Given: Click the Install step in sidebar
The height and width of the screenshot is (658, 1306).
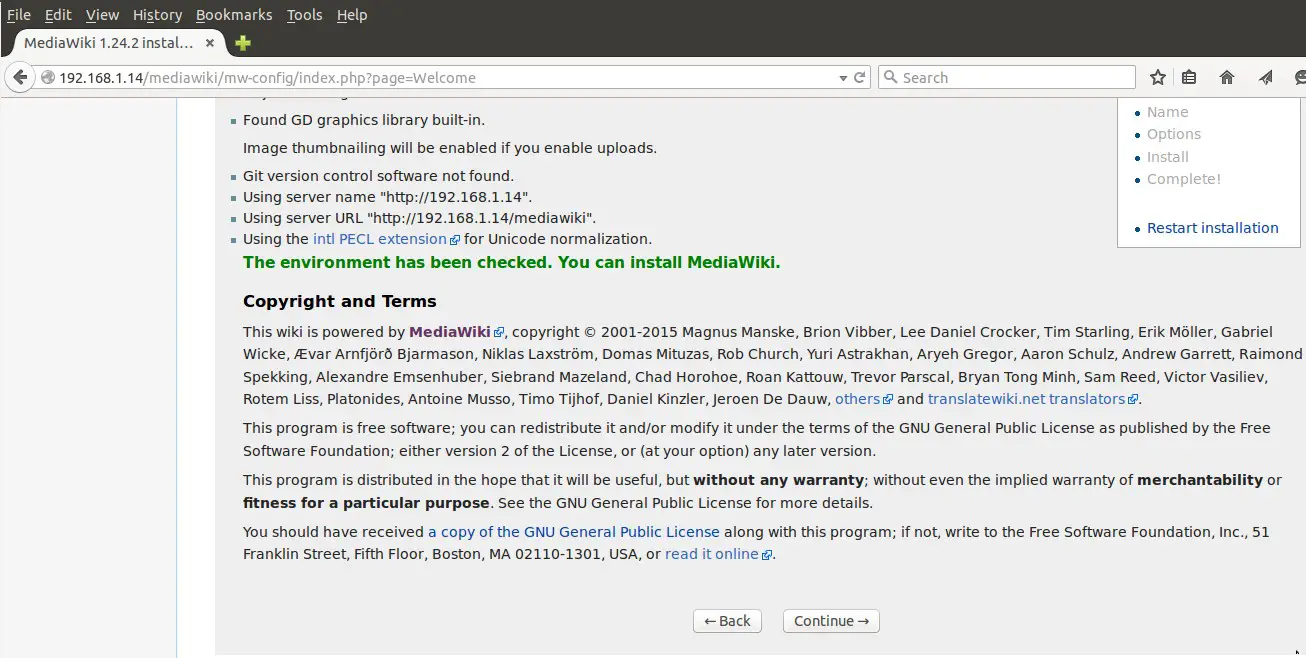Looking at the screenshot, I should [x=1168, y=157].
